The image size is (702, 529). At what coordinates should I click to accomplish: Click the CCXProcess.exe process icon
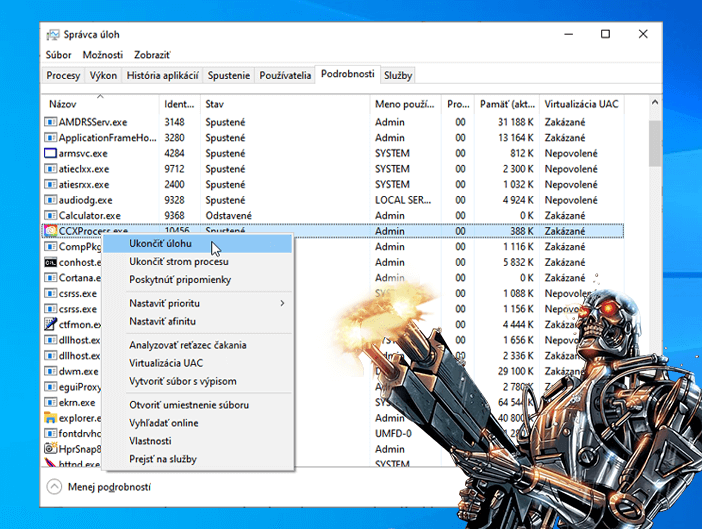point(50,231)
